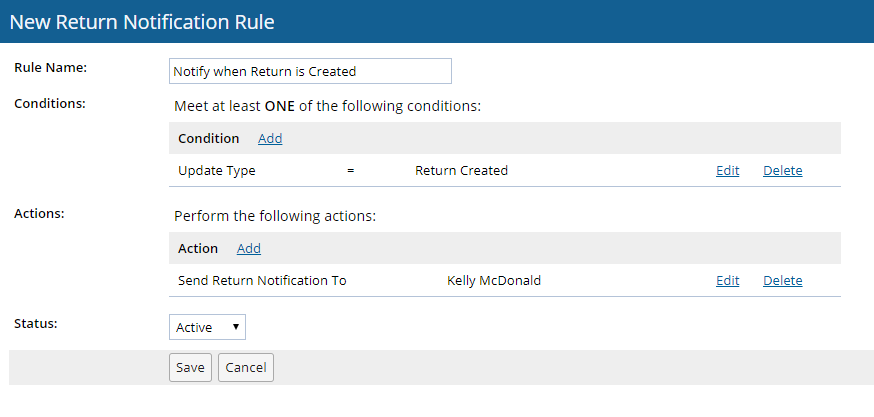Delete the Return Created condition
874x417 pixels.
click(782, 171)
